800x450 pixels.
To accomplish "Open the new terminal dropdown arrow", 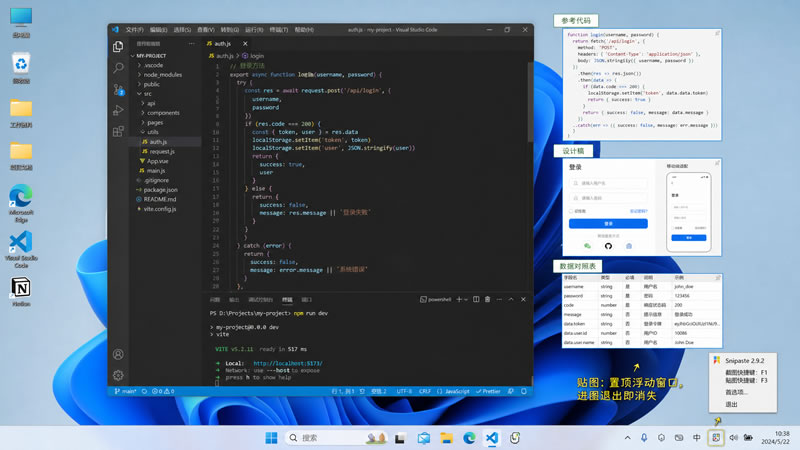I will (466, 300).
